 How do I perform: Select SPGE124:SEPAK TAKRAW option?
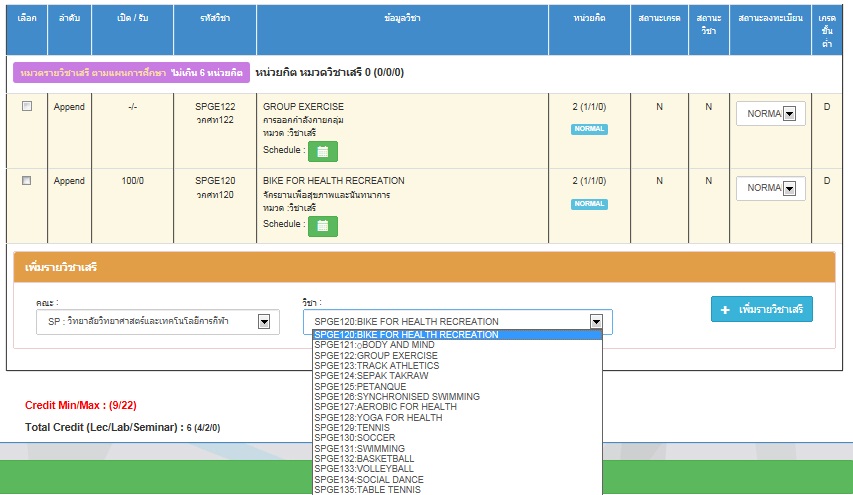(458, 376)
